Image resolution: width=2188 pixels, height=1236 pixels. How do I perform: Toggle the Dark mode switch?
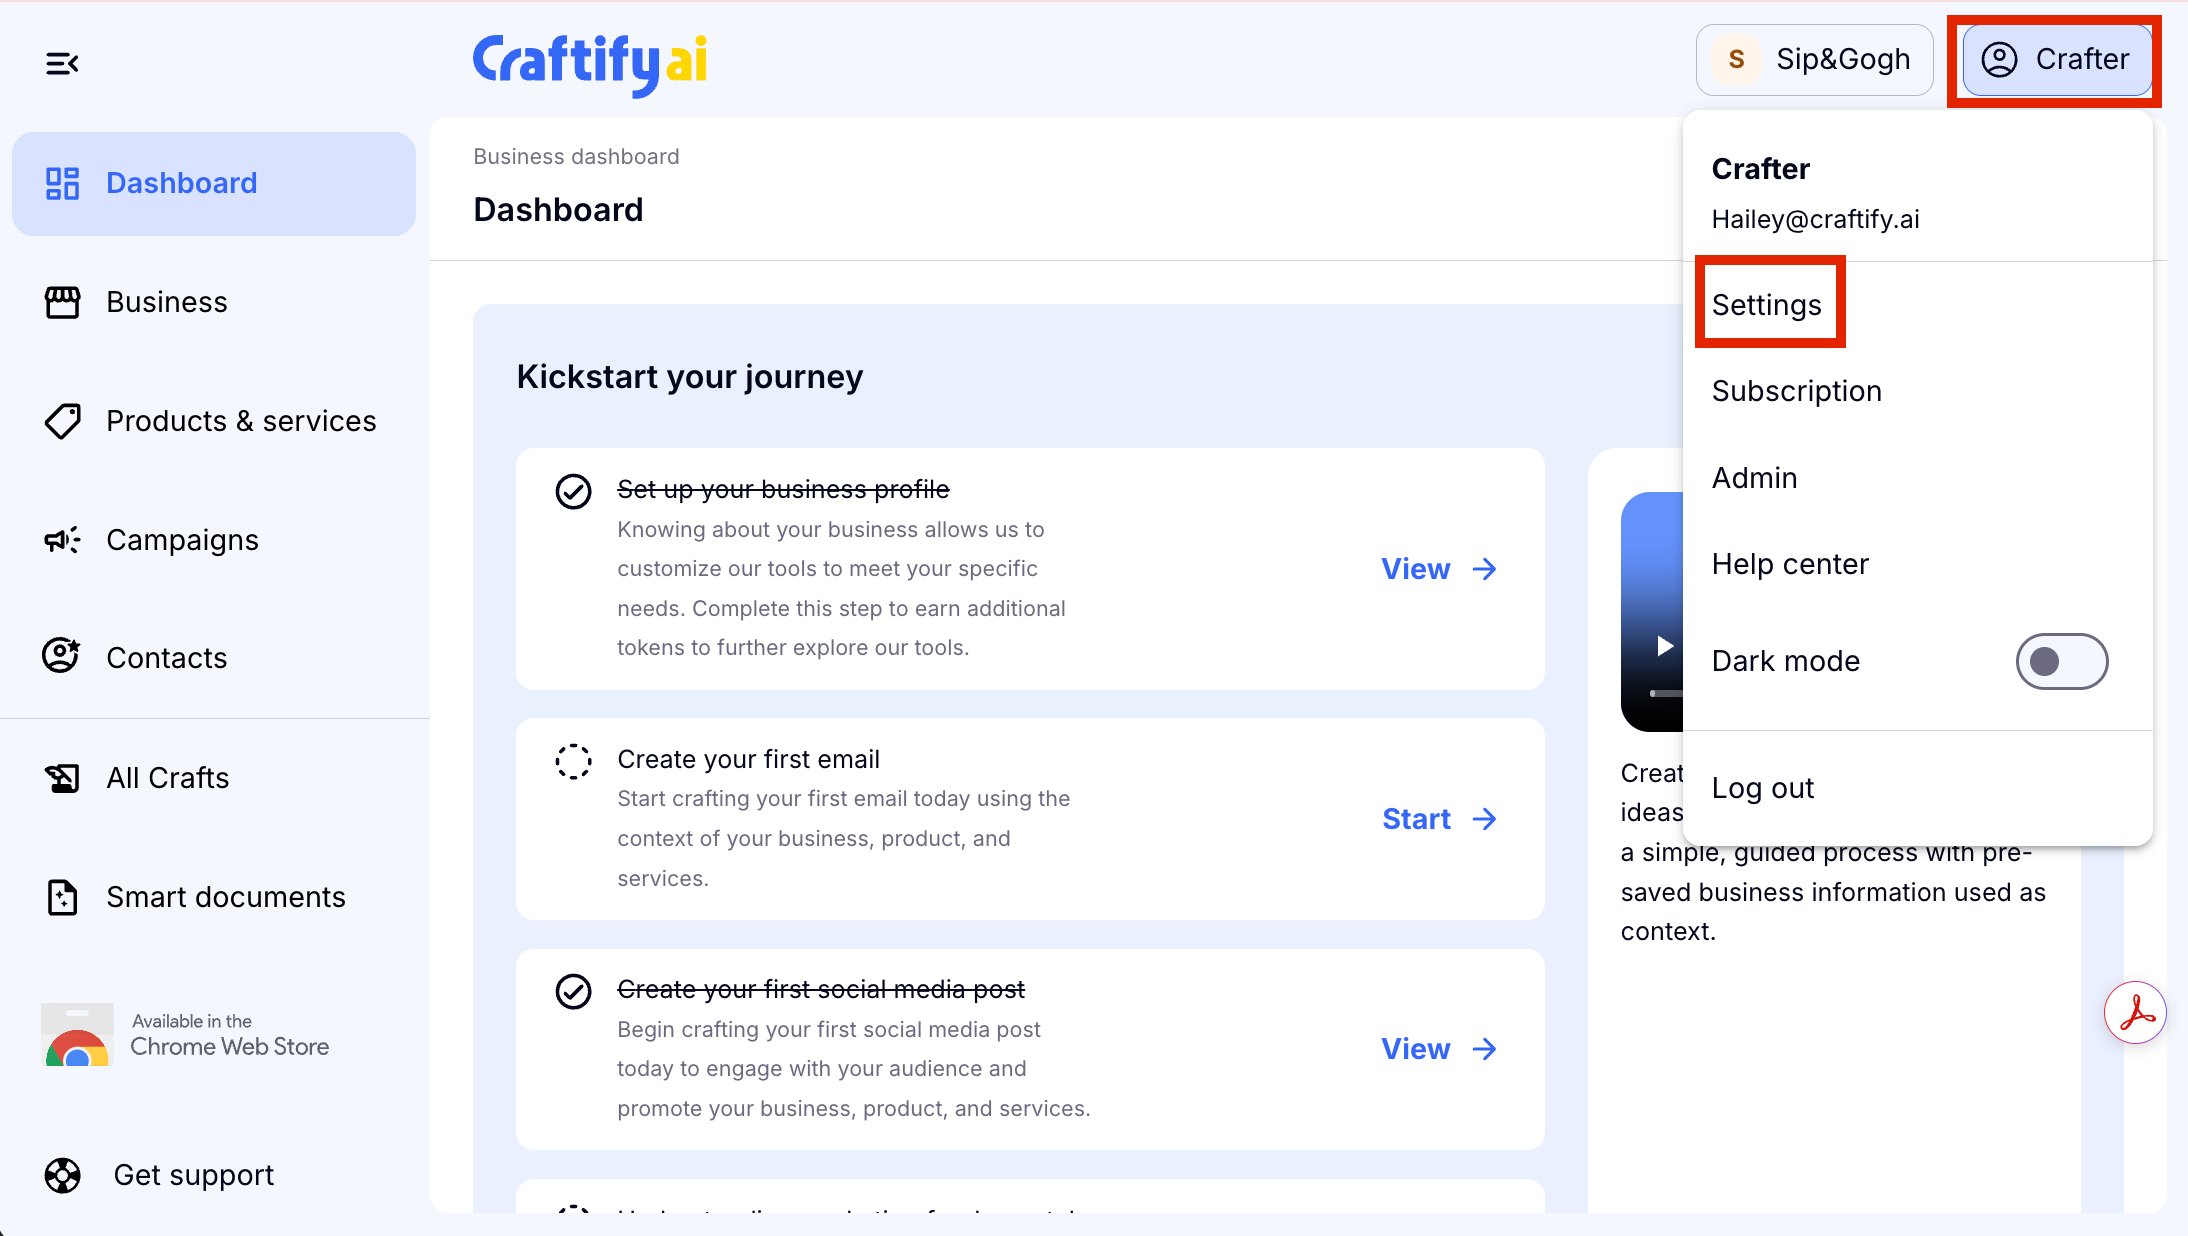click(2062, 661)
